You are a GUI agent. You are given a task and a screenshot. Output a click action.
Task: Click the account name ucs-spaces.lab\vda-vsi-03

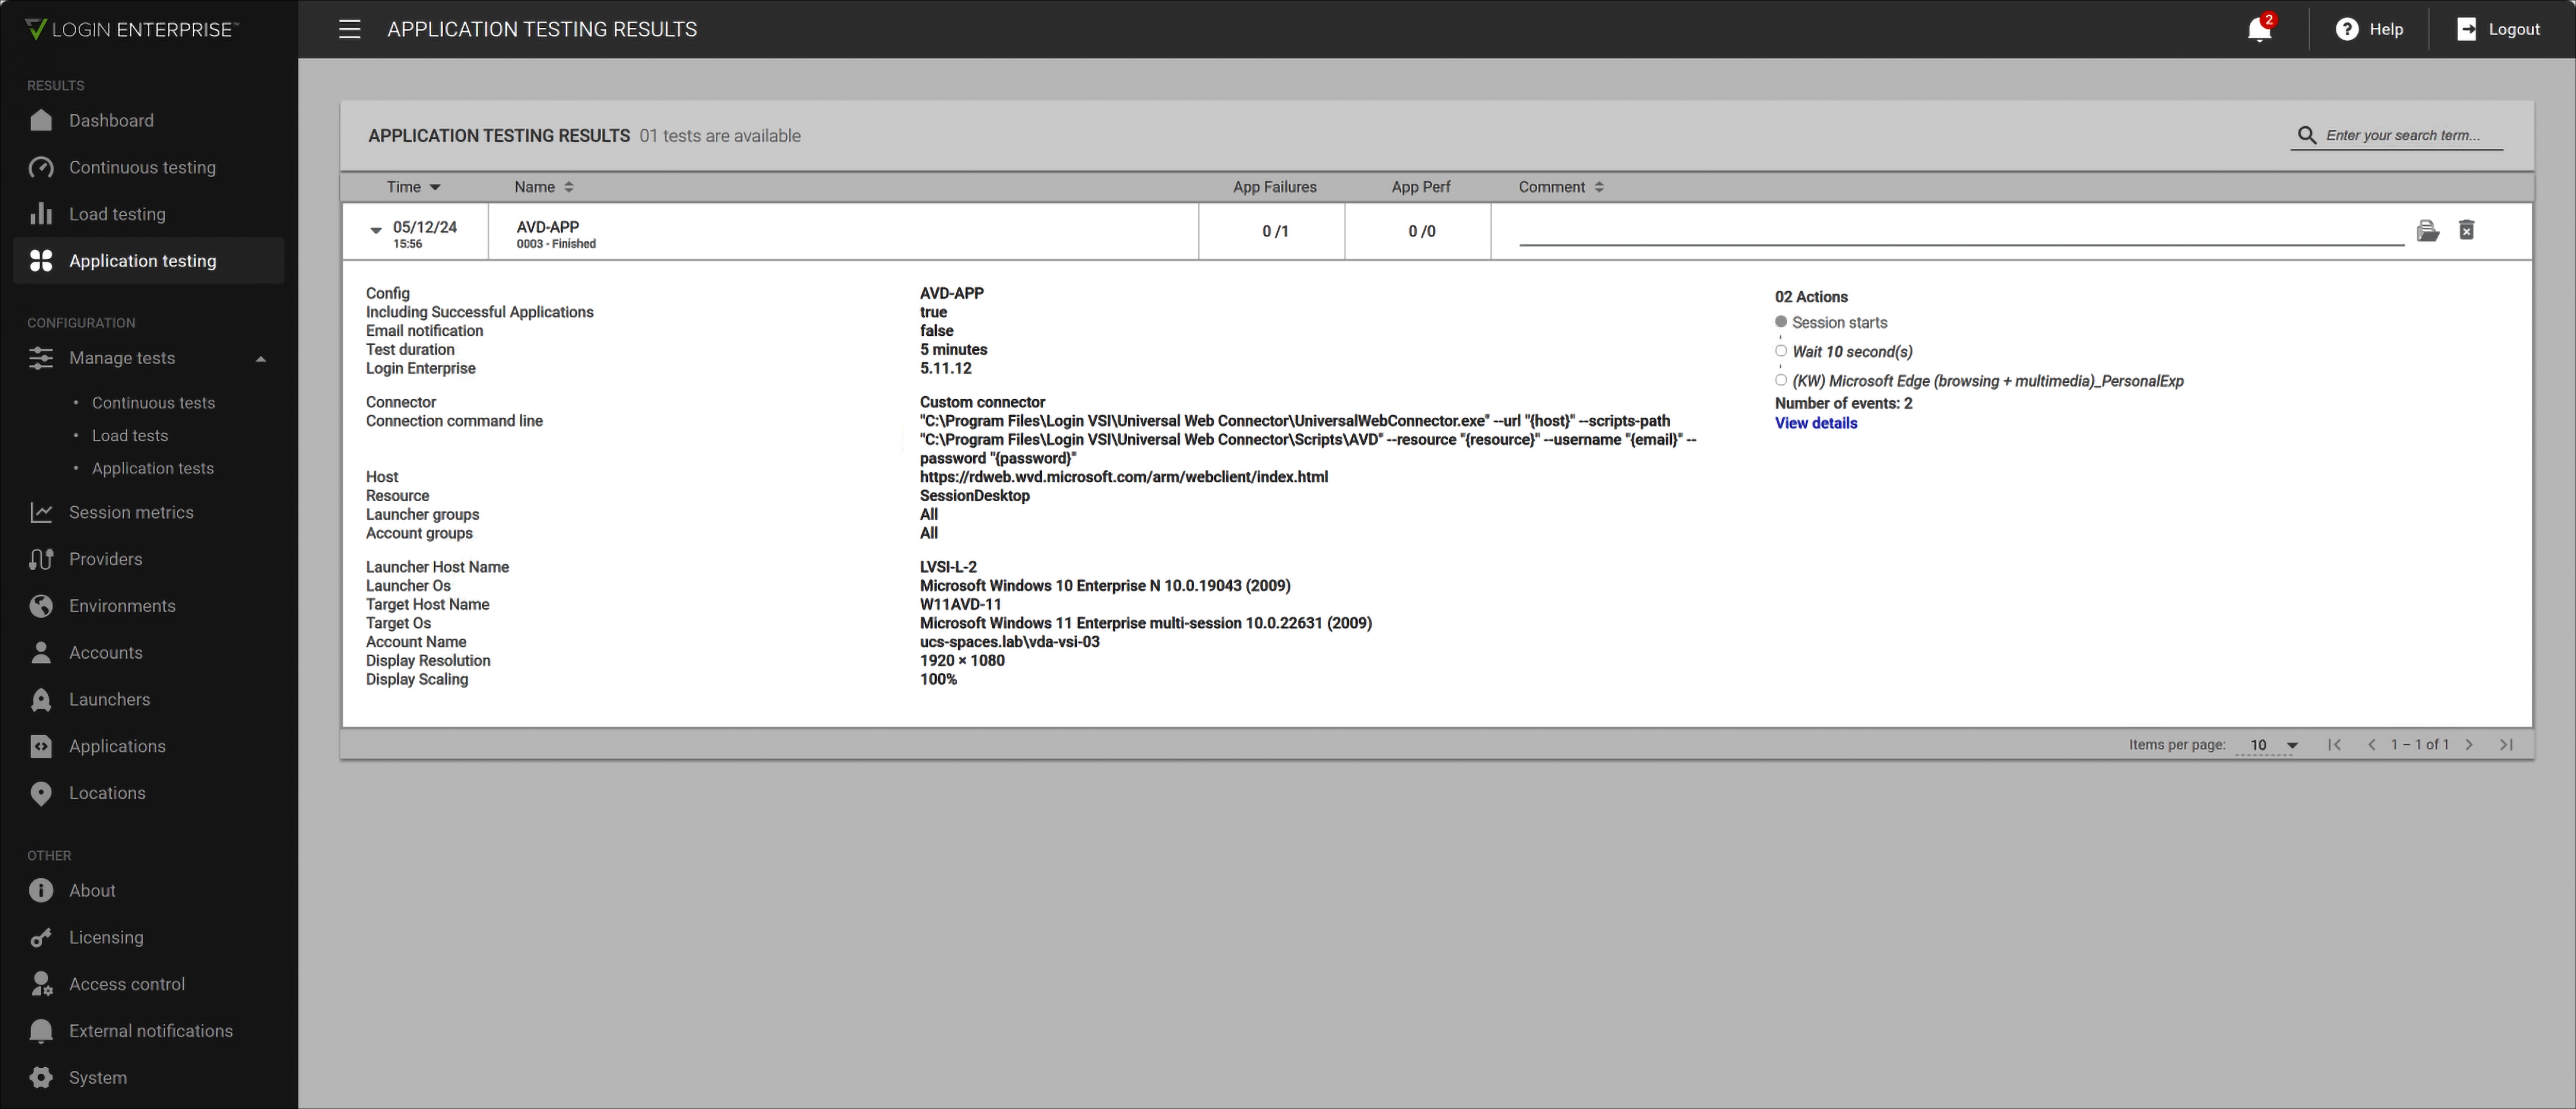[1010, 642]
